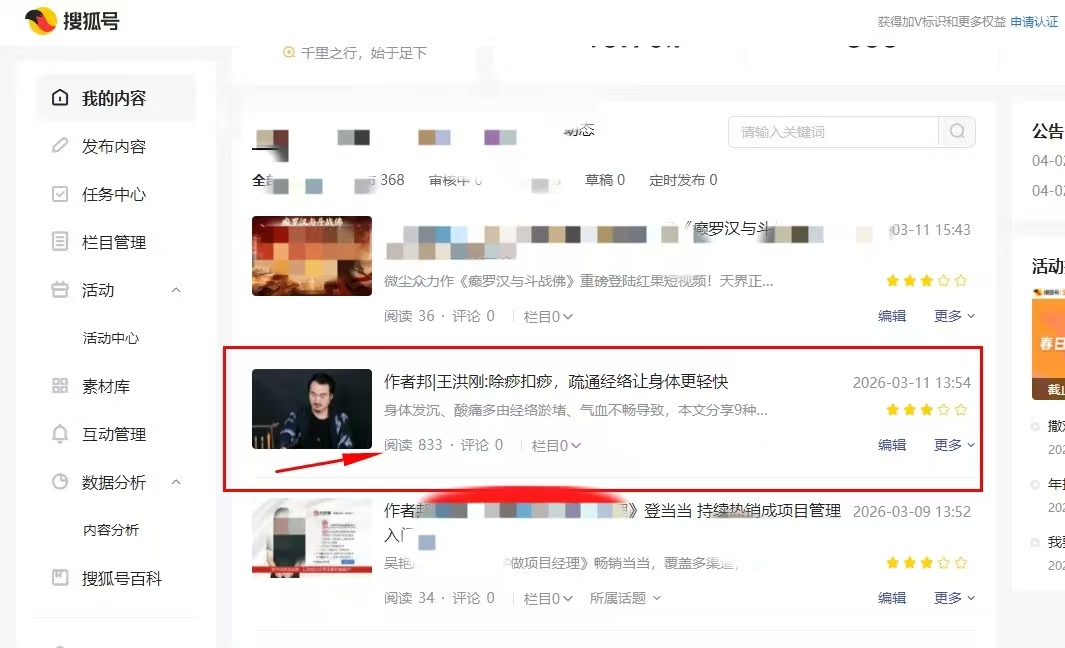Select the 发布内容 pencil icon
1065x648 pixels.
pos(60,145)
